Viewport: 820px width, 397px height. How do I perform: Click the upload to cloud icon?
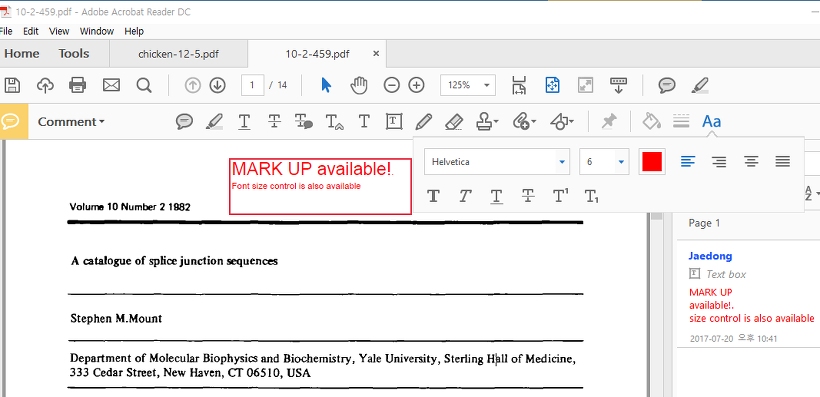[x=45, y=85]
